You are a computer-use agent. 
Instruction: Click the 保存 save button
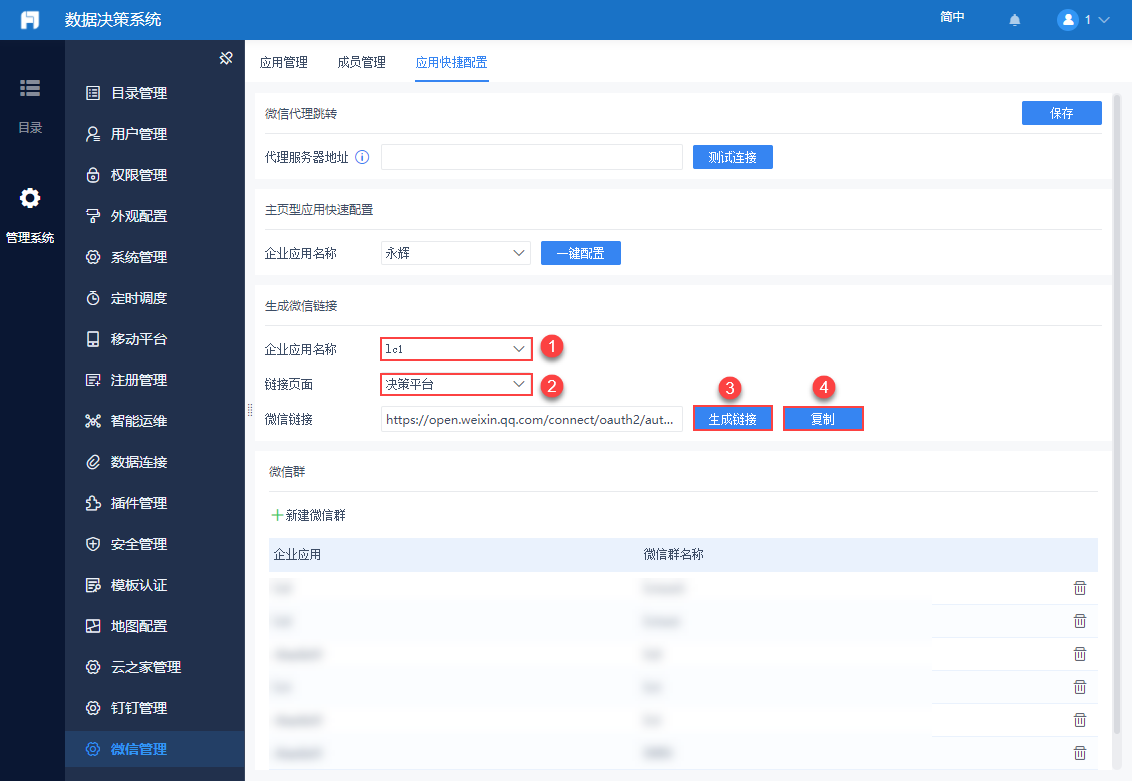[1061, 113]
